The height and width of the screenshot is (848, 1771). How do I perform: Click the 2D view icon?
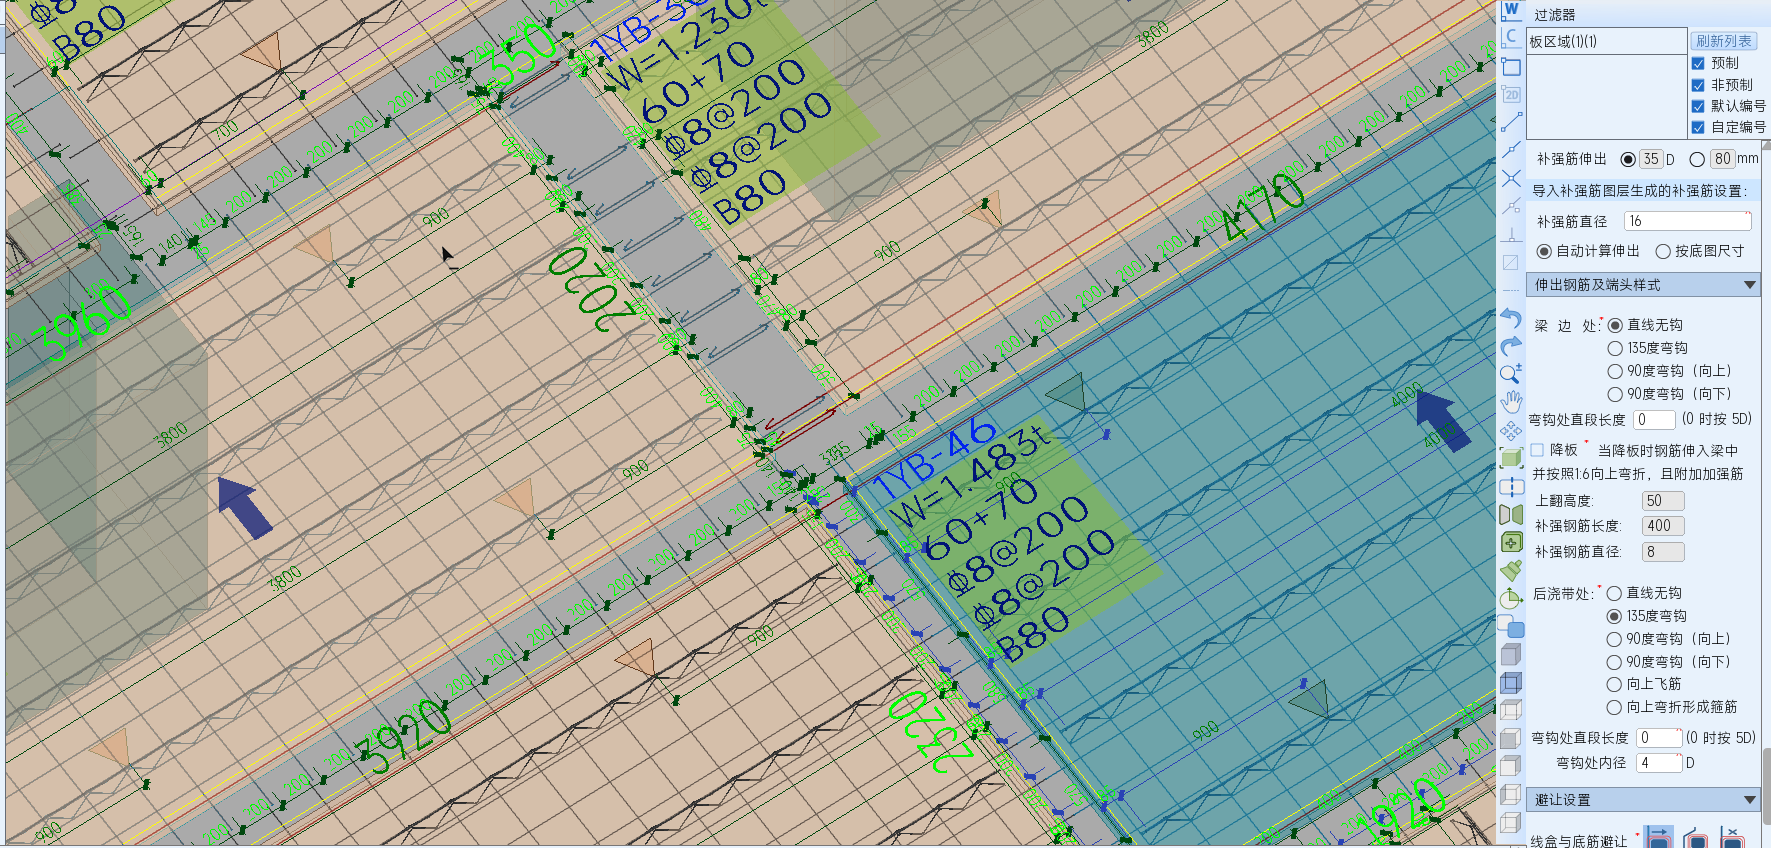tap(1511, 95)
